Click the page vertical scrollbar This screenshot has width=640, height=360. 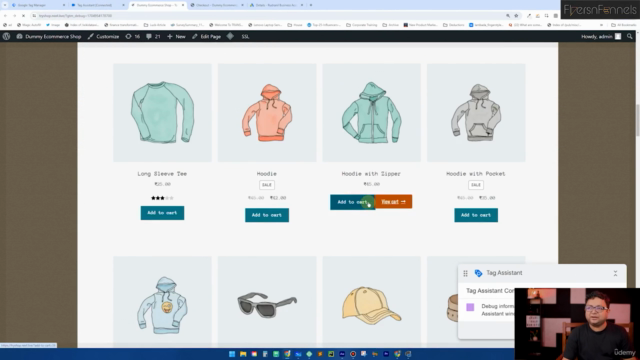tap(637, 120)
